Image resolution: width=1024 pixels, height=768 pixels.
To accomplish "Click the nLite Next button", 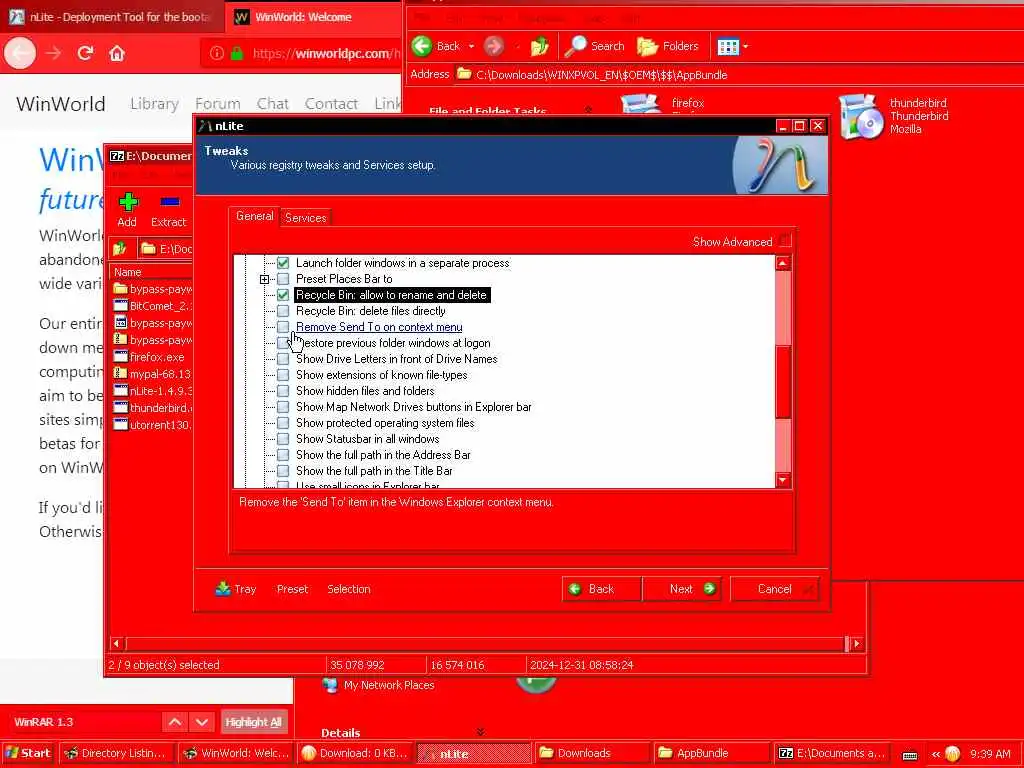I will tap(682, 588).
